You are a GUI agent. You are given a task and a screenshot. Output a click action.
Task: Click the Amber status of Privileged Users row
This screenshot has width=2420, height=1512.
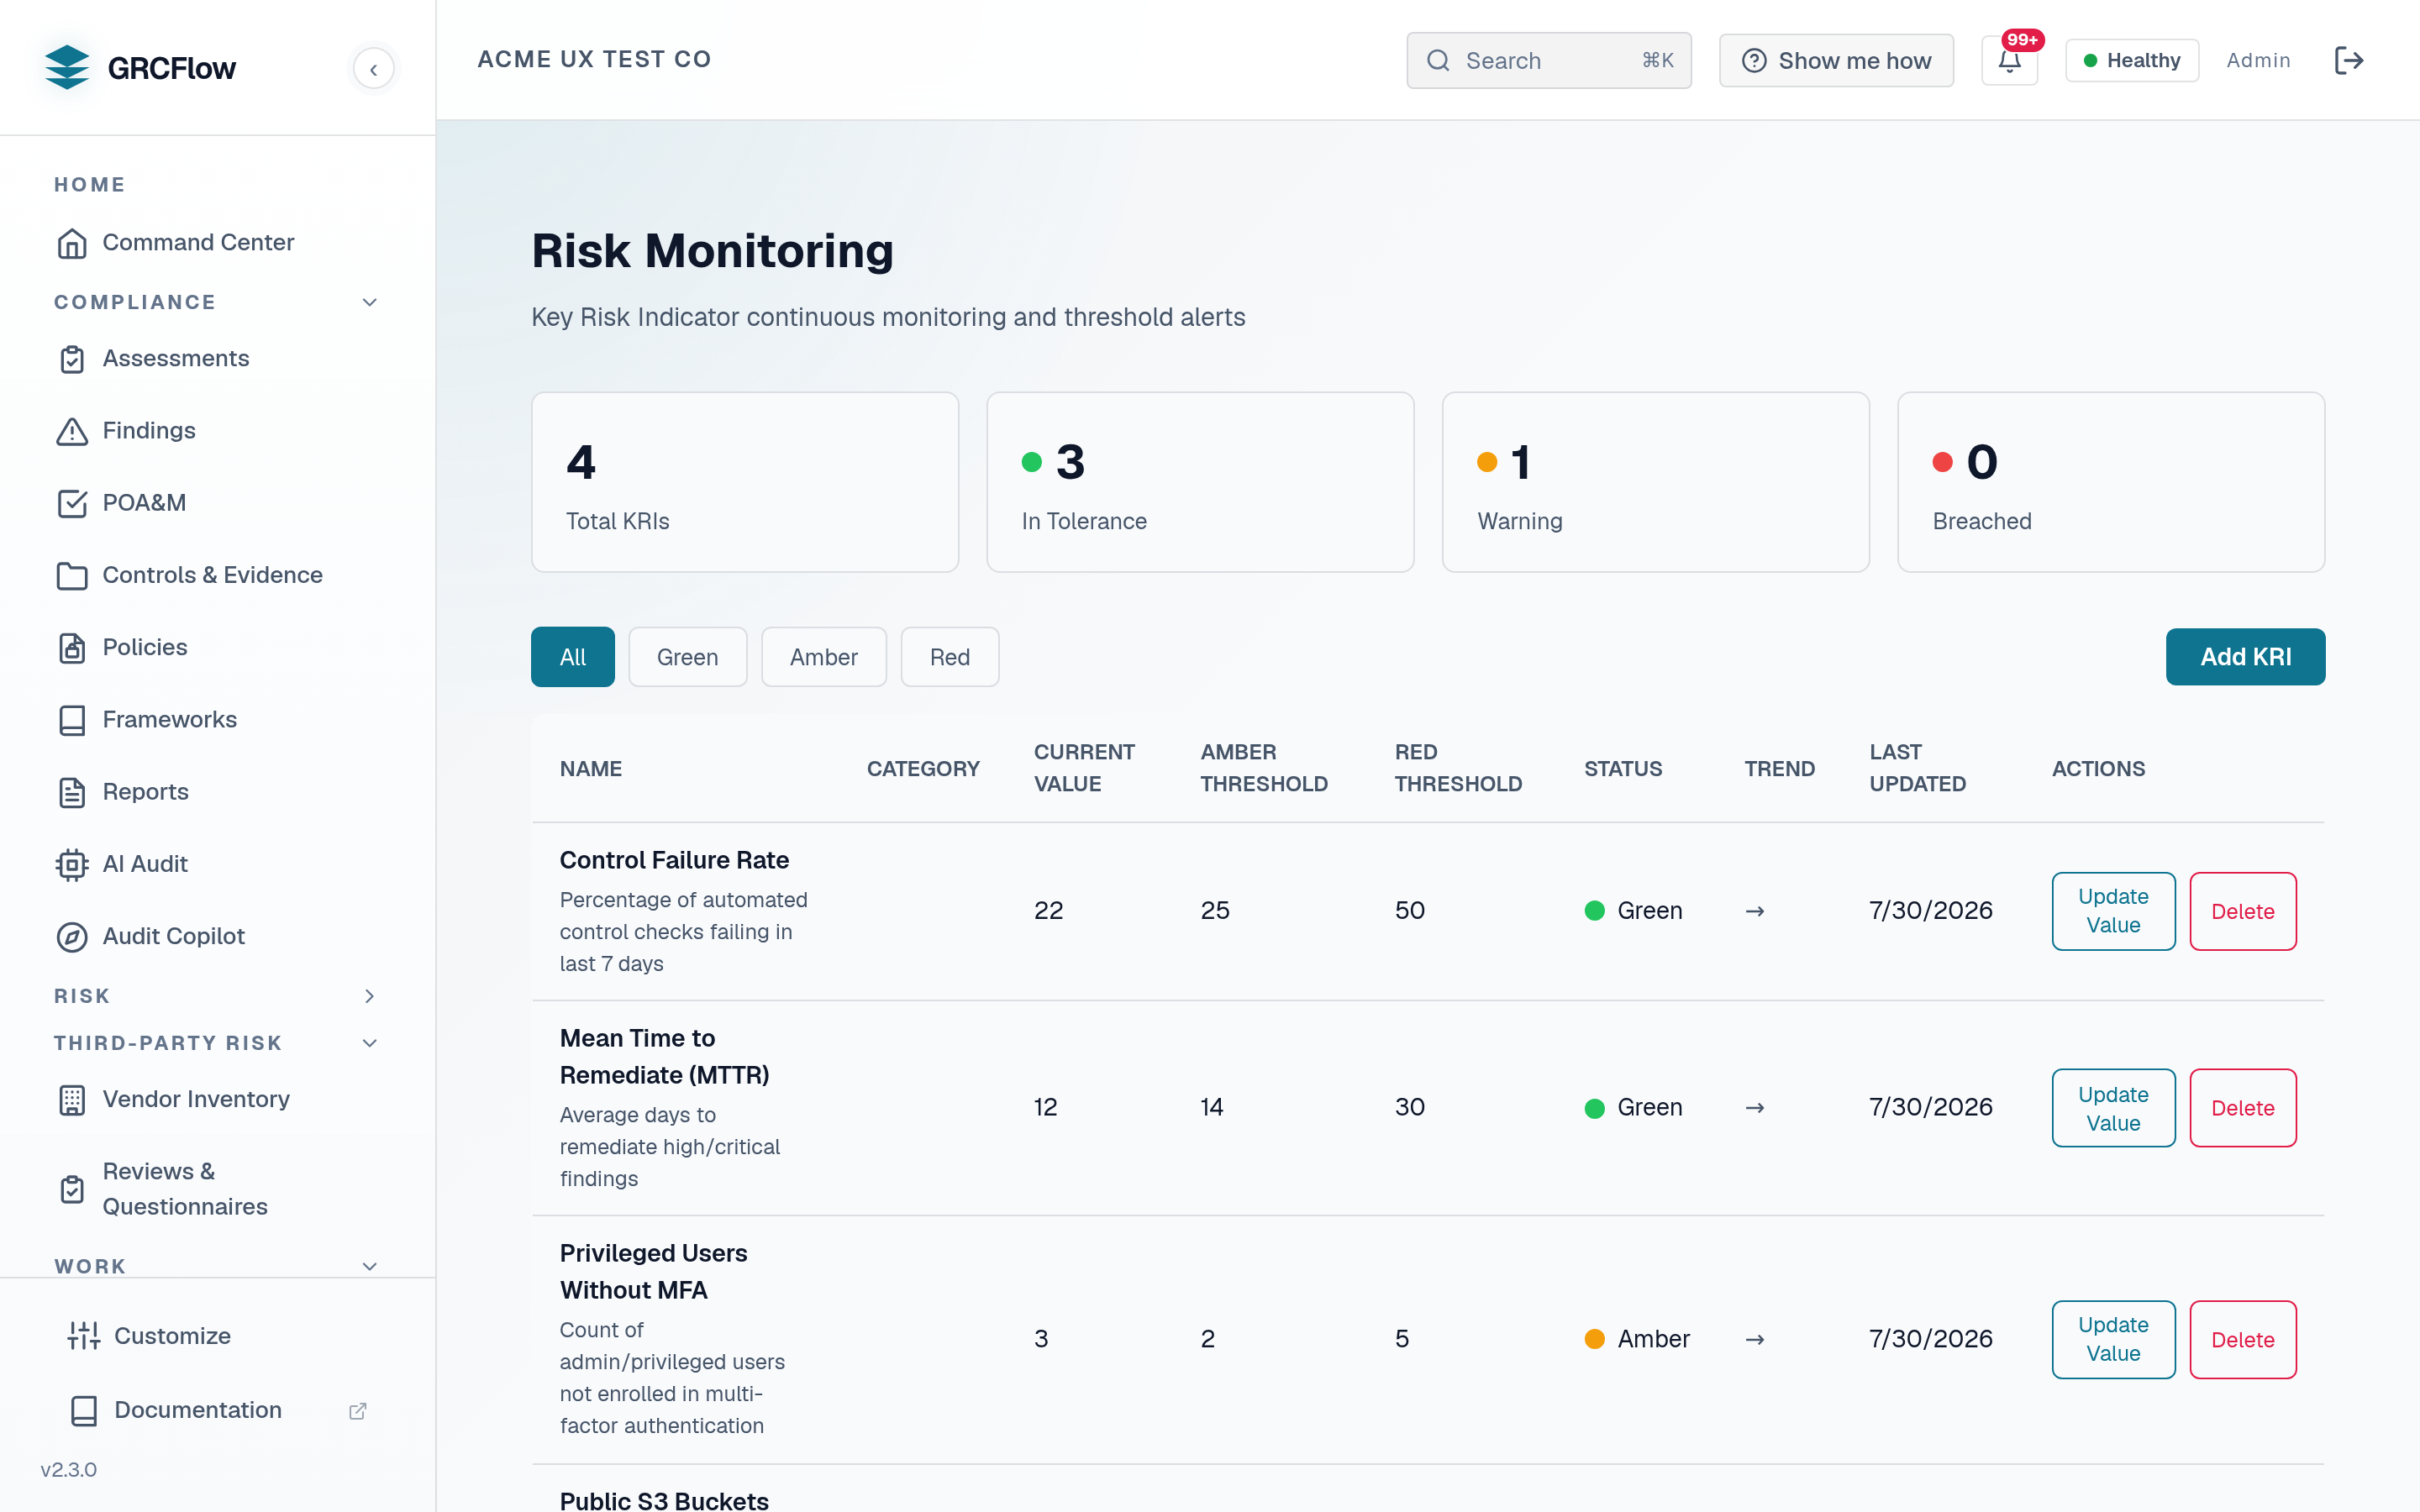pos(1637,1339)
